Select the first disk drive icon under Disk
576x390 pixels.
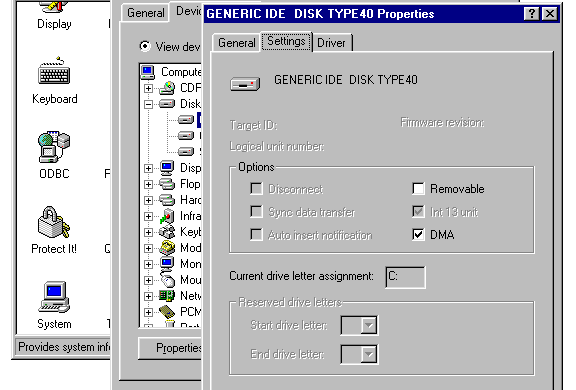186,120
